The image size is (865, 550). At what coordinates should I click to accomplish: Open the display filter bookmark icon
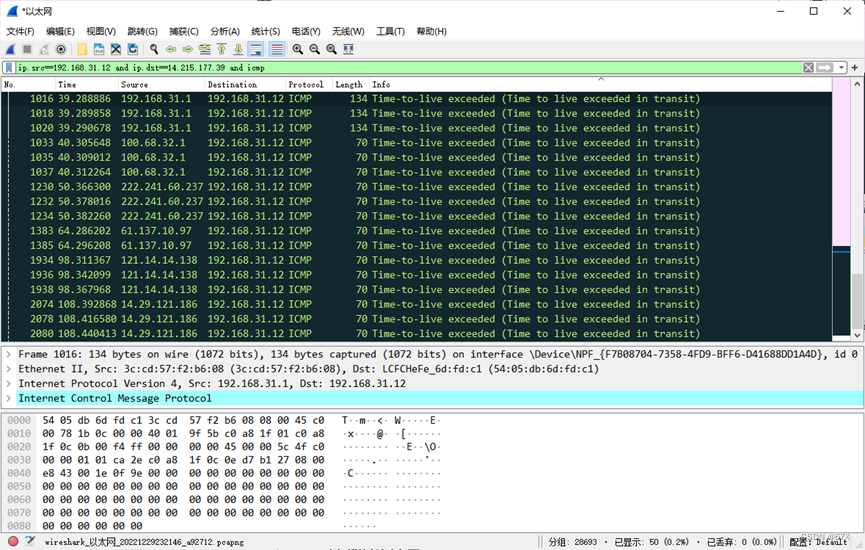point(9,68)
